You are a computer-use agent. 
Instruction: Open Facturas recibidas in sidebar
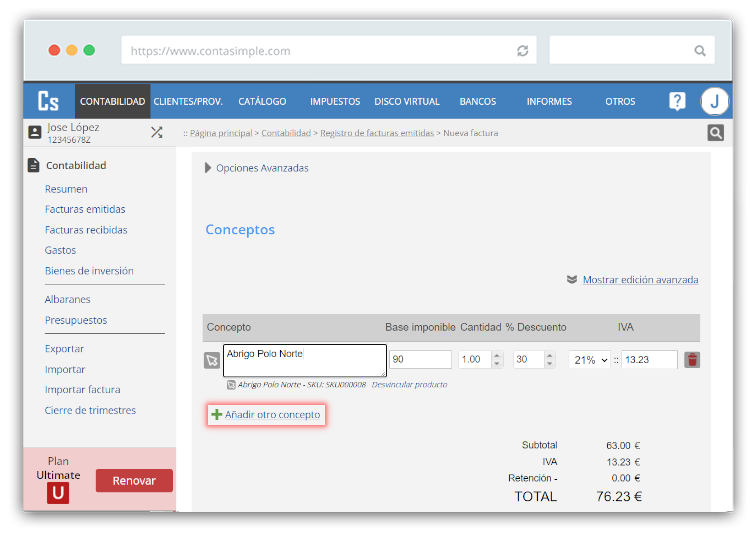pyautogui.click(x=86, y=229)
